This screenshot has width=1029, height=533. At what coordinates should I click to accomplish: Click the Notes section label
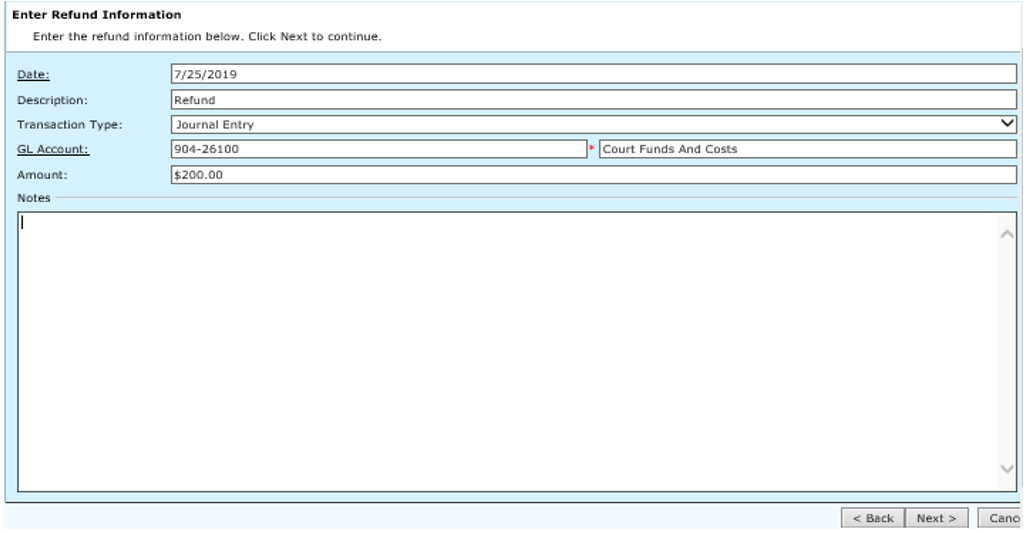pos(33,198)
